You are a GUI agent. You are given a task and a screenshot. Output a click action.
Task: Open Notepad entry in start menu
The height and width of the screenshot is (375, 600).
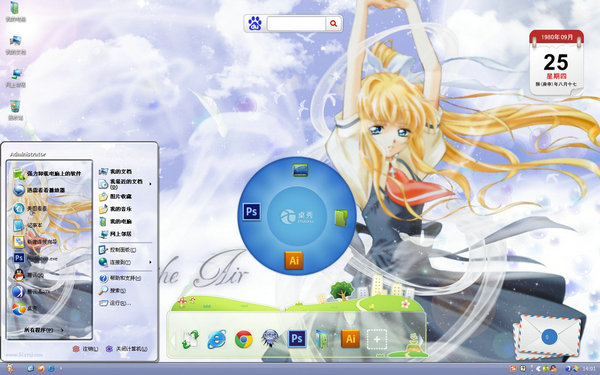[x=28, y=225]
